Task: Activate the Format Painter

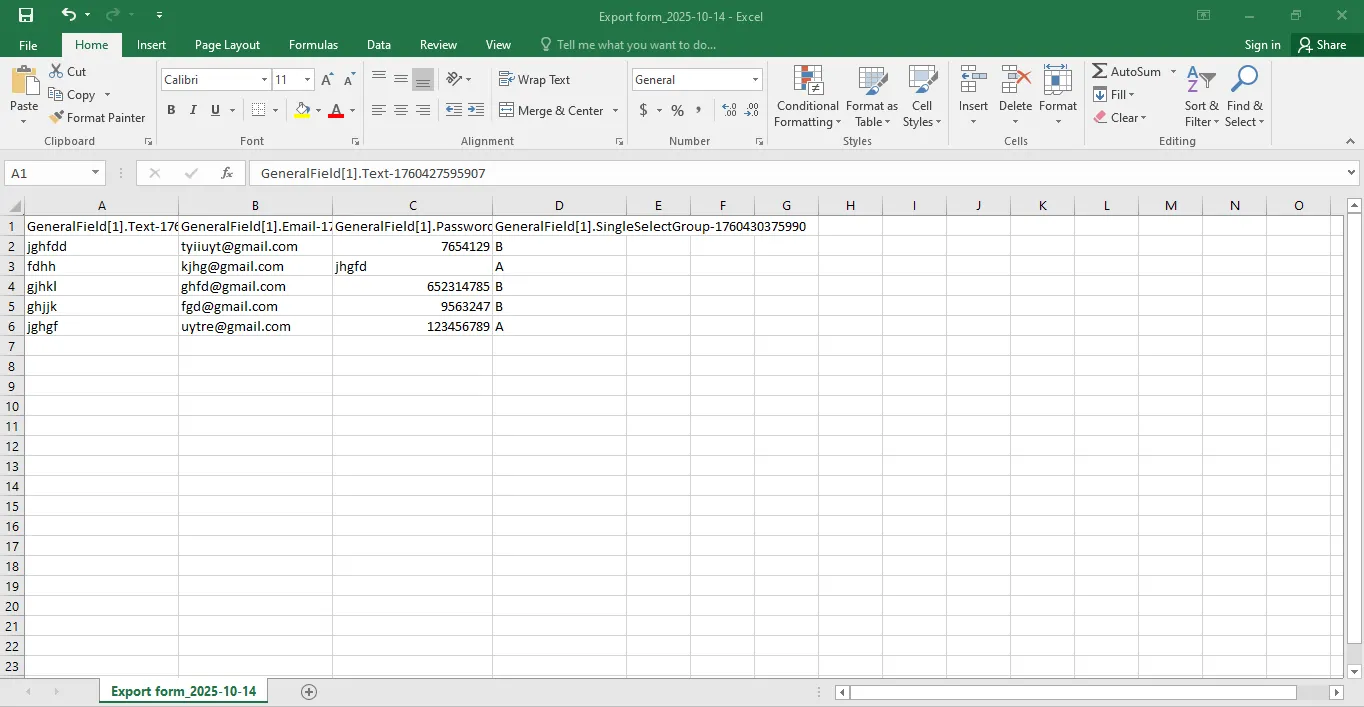Action: [97, 118]
